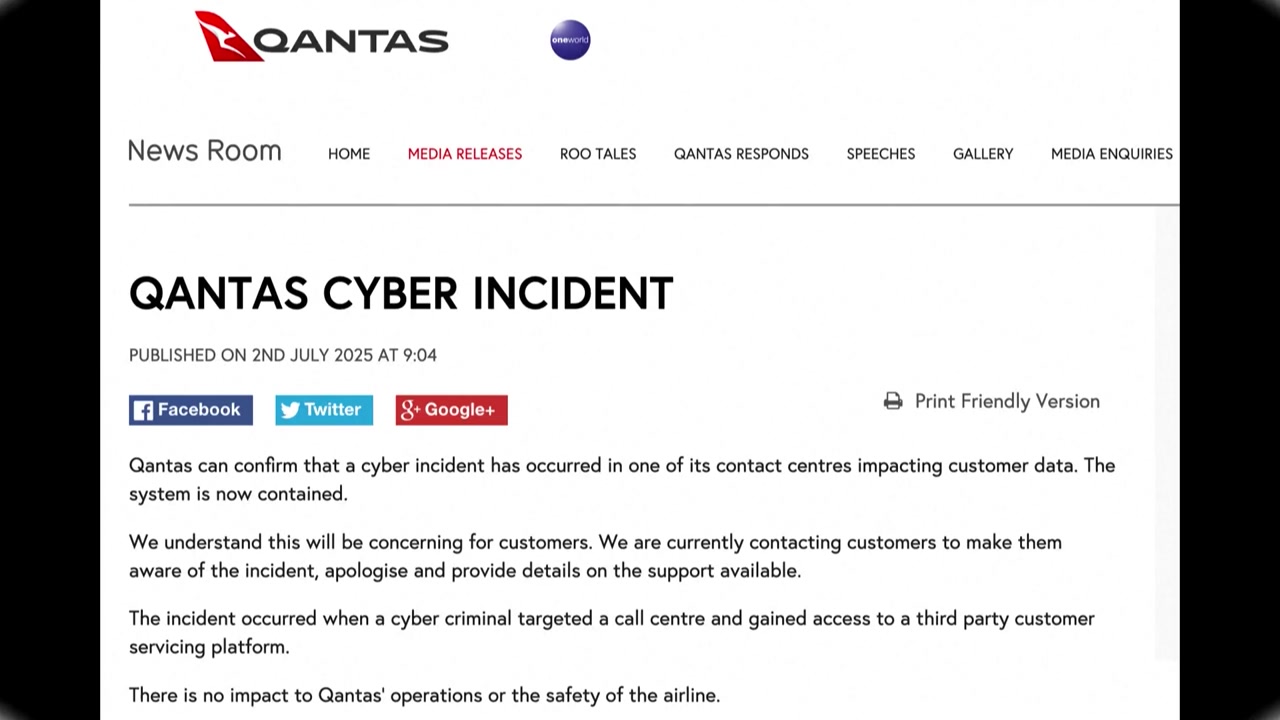Open the Media Enquiries page
Image resolution: width=1280 pixels, height=720 pixels.
(x=1112, y=154)
